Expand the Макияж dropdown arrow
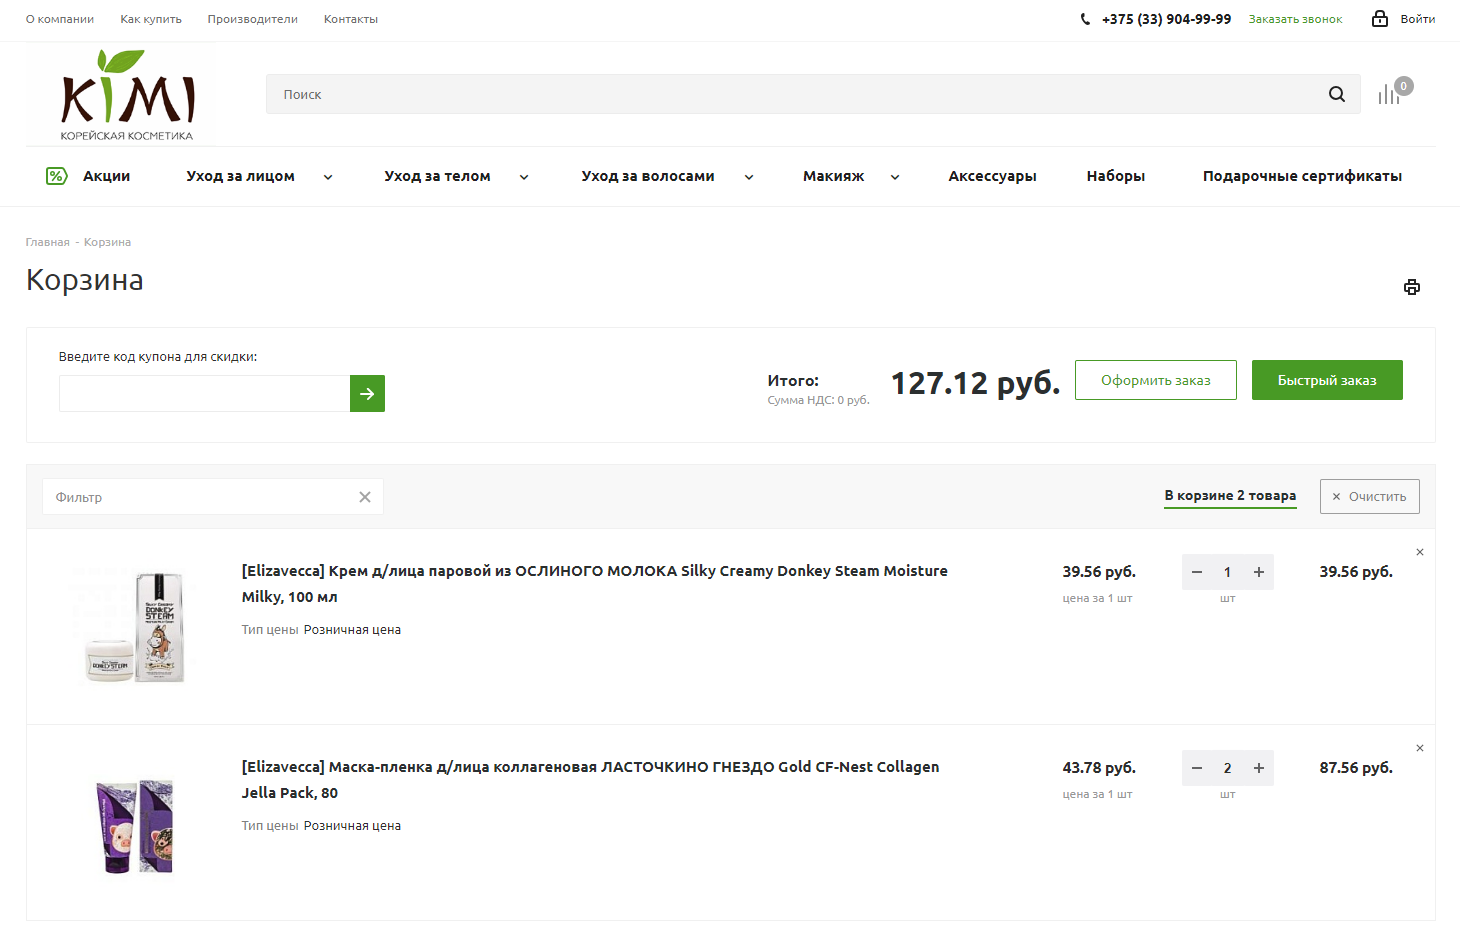1460x931 pixels. coord(895,177)
